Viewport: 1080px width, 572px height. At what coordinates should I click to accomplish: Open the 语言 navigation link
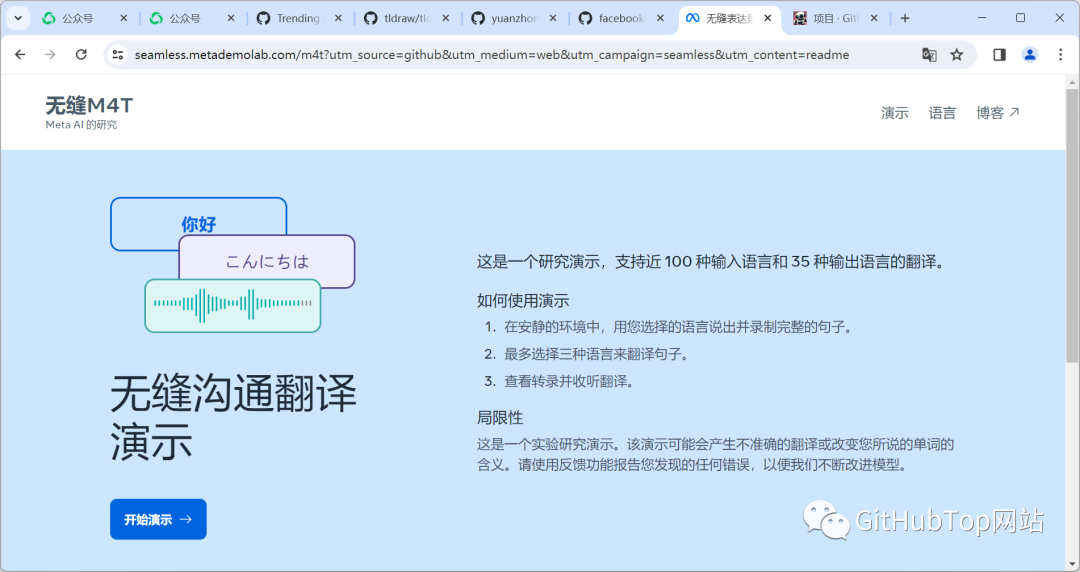[x=942, y=113]
